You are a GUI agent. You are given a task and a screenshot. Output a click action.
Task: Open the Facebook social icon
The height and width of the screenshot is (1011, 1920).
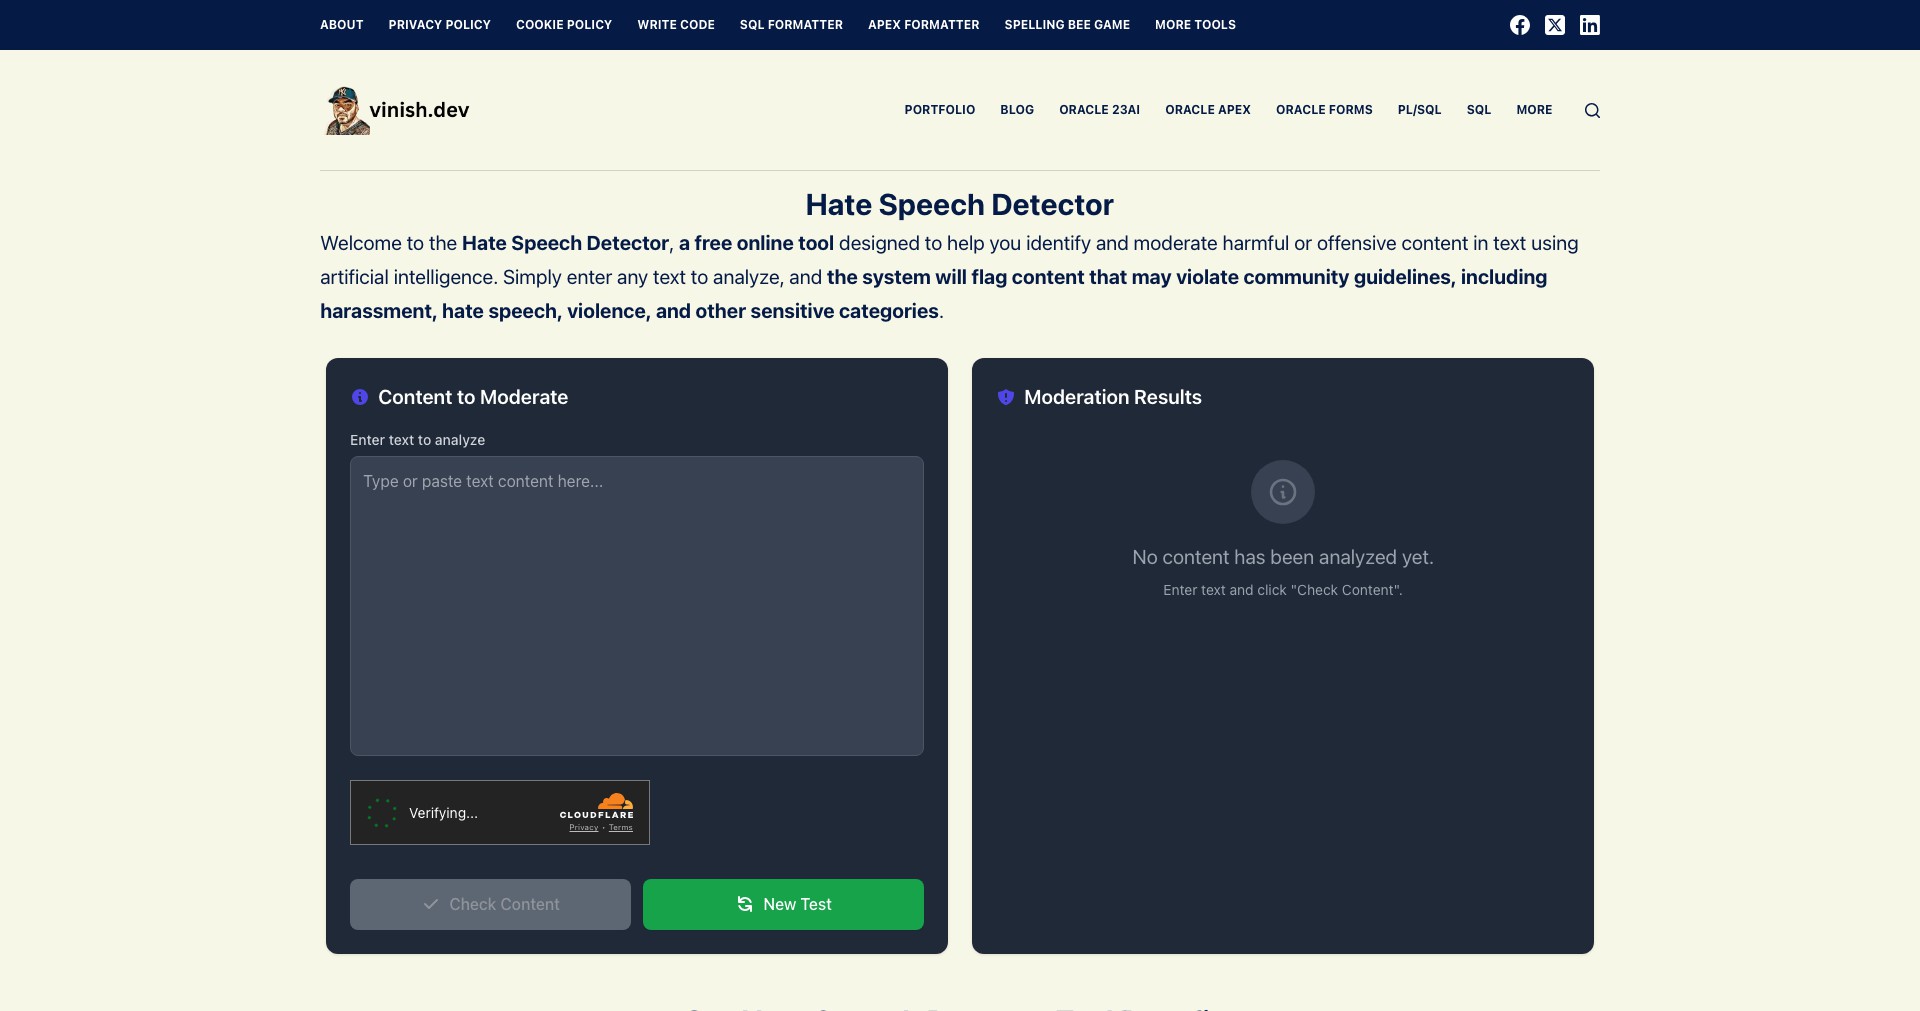point(1519,25)
